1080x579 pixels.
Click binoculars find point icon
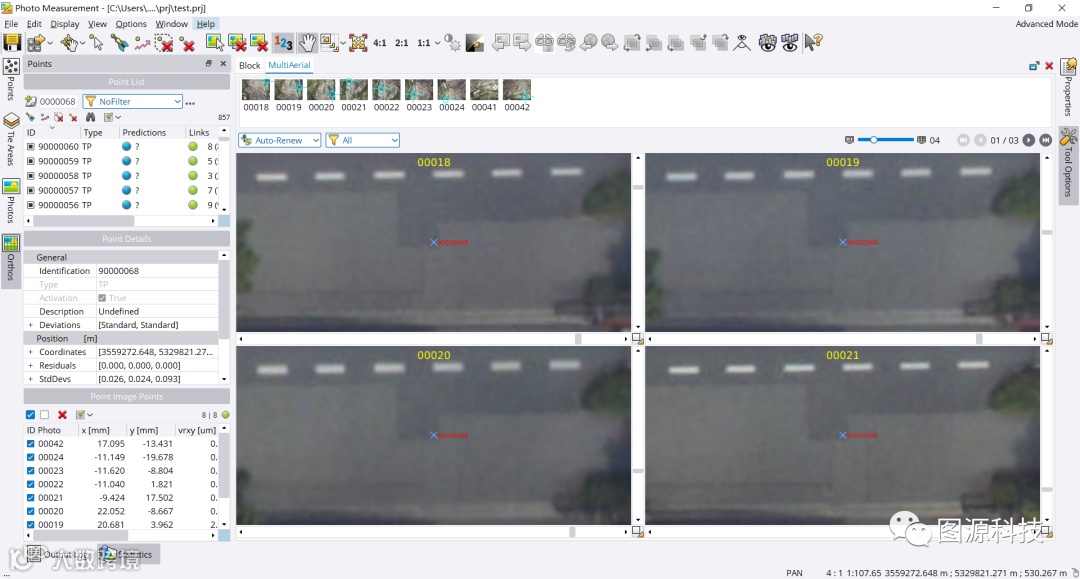90,117
